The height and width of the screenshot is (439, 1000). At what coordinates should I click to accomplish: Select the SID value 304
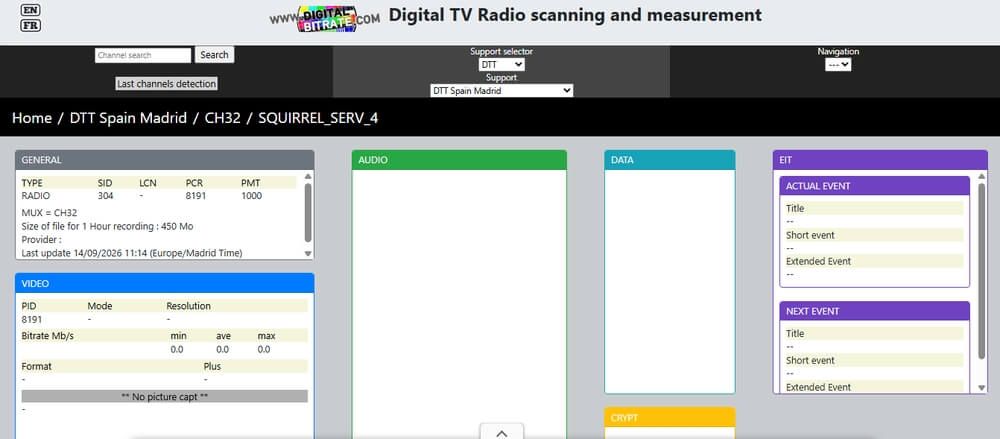(105, 196)
